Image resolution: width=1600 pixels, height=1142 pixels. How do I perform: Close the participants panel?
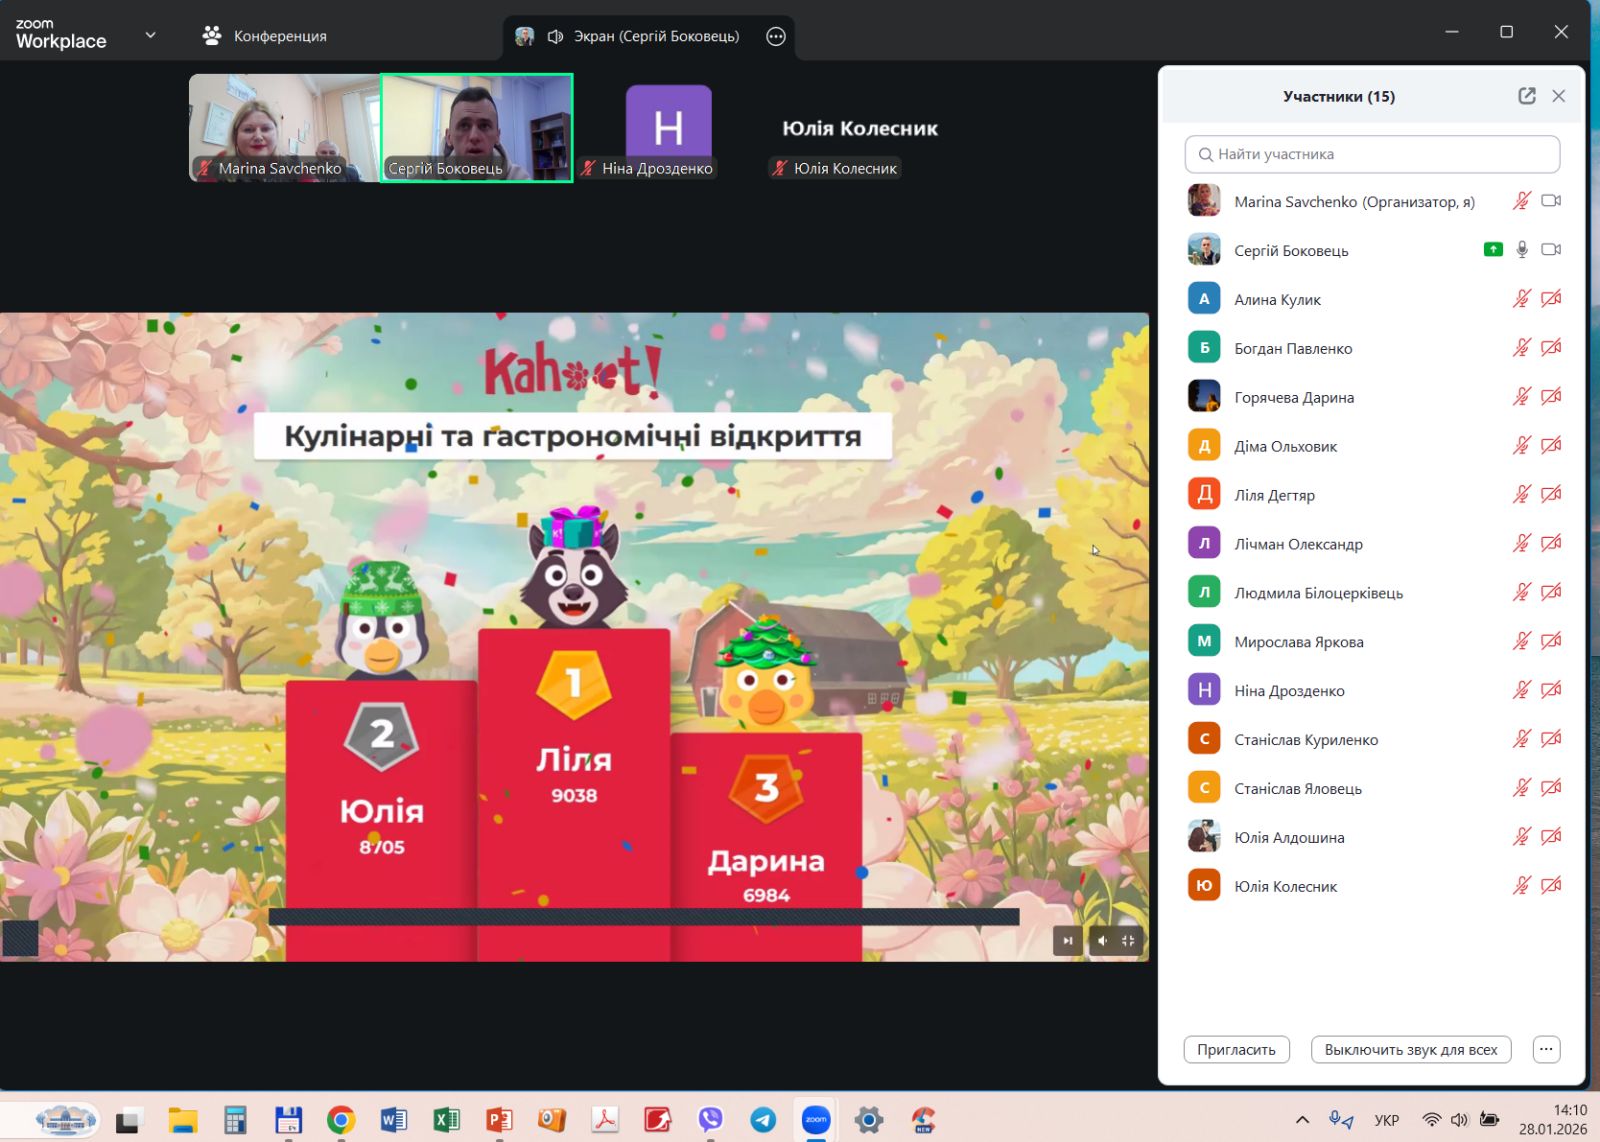click(1558, 96)
